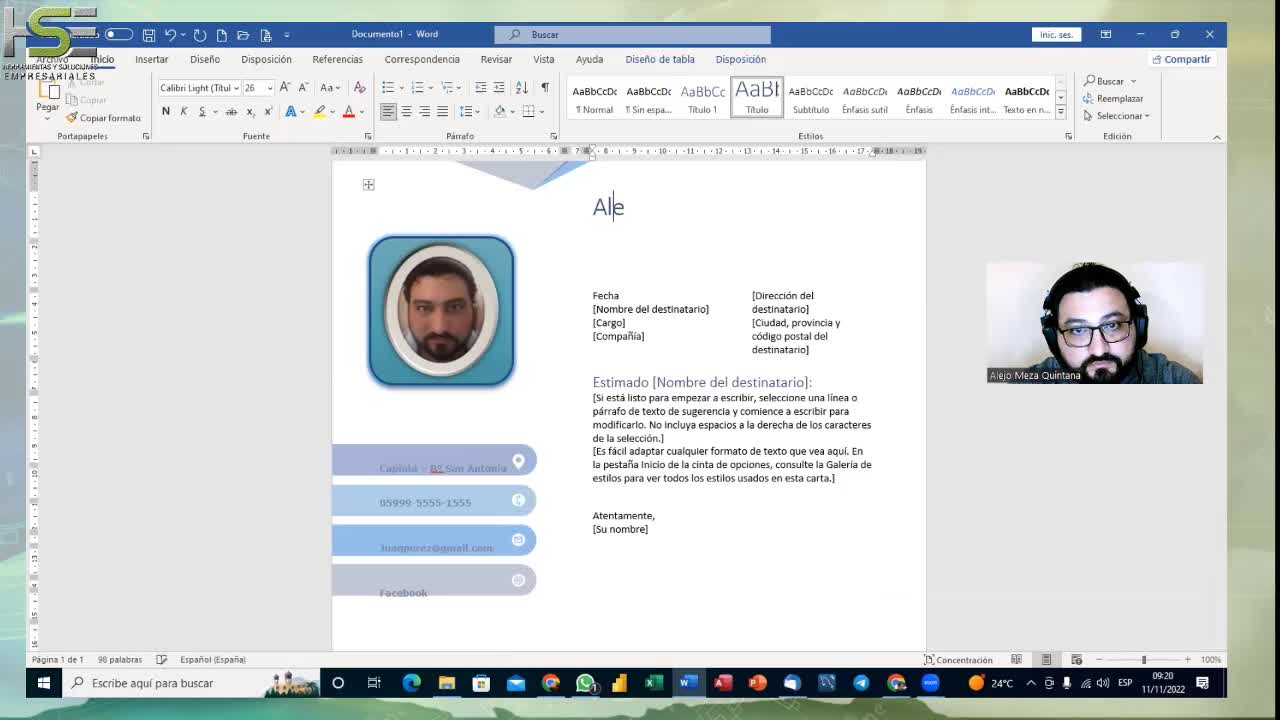The image size is (1280, 720).
Task: Apply red font color
Action: [x=348, y=111]
